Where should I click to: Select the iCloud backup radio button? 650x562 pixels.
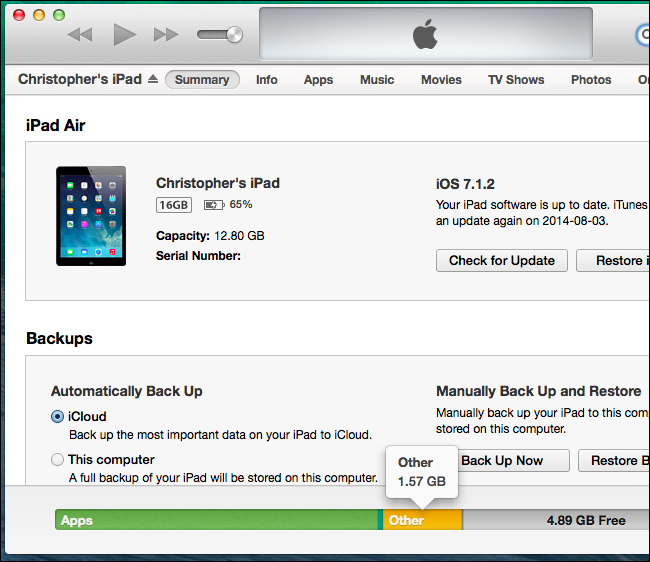tap(57, 417)
